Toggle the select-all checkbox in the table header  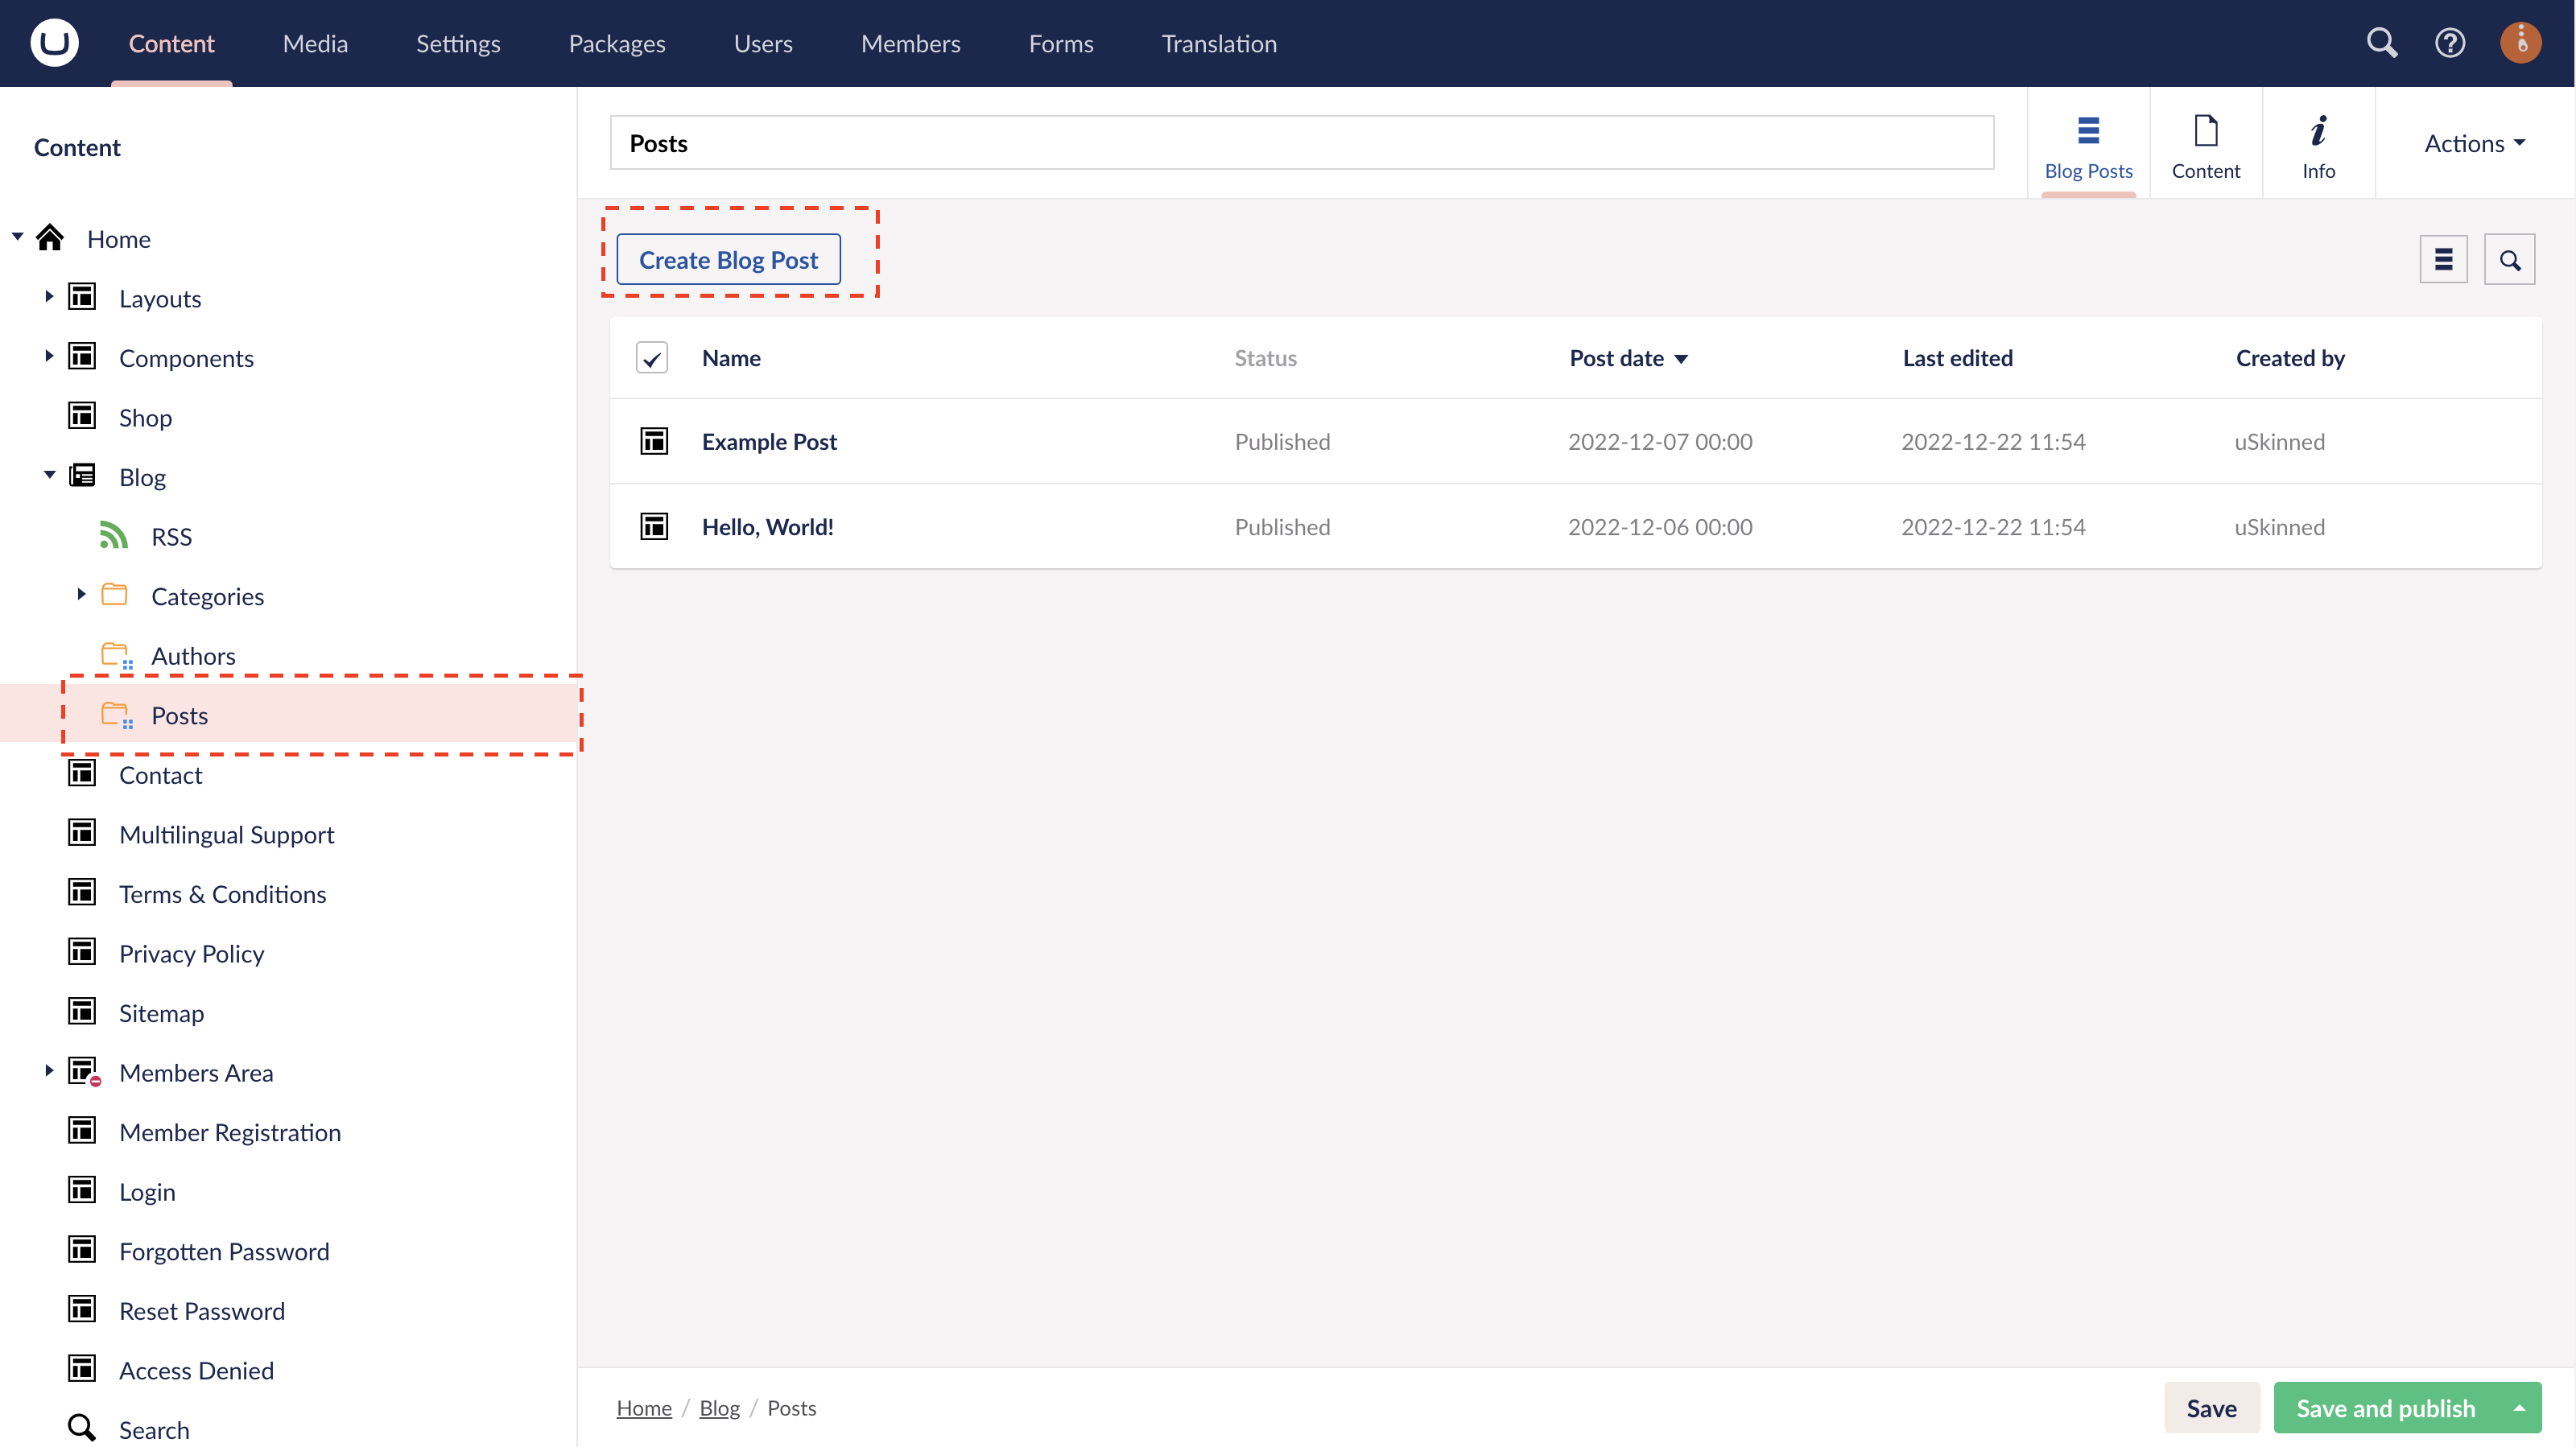[x=652, y=358]
